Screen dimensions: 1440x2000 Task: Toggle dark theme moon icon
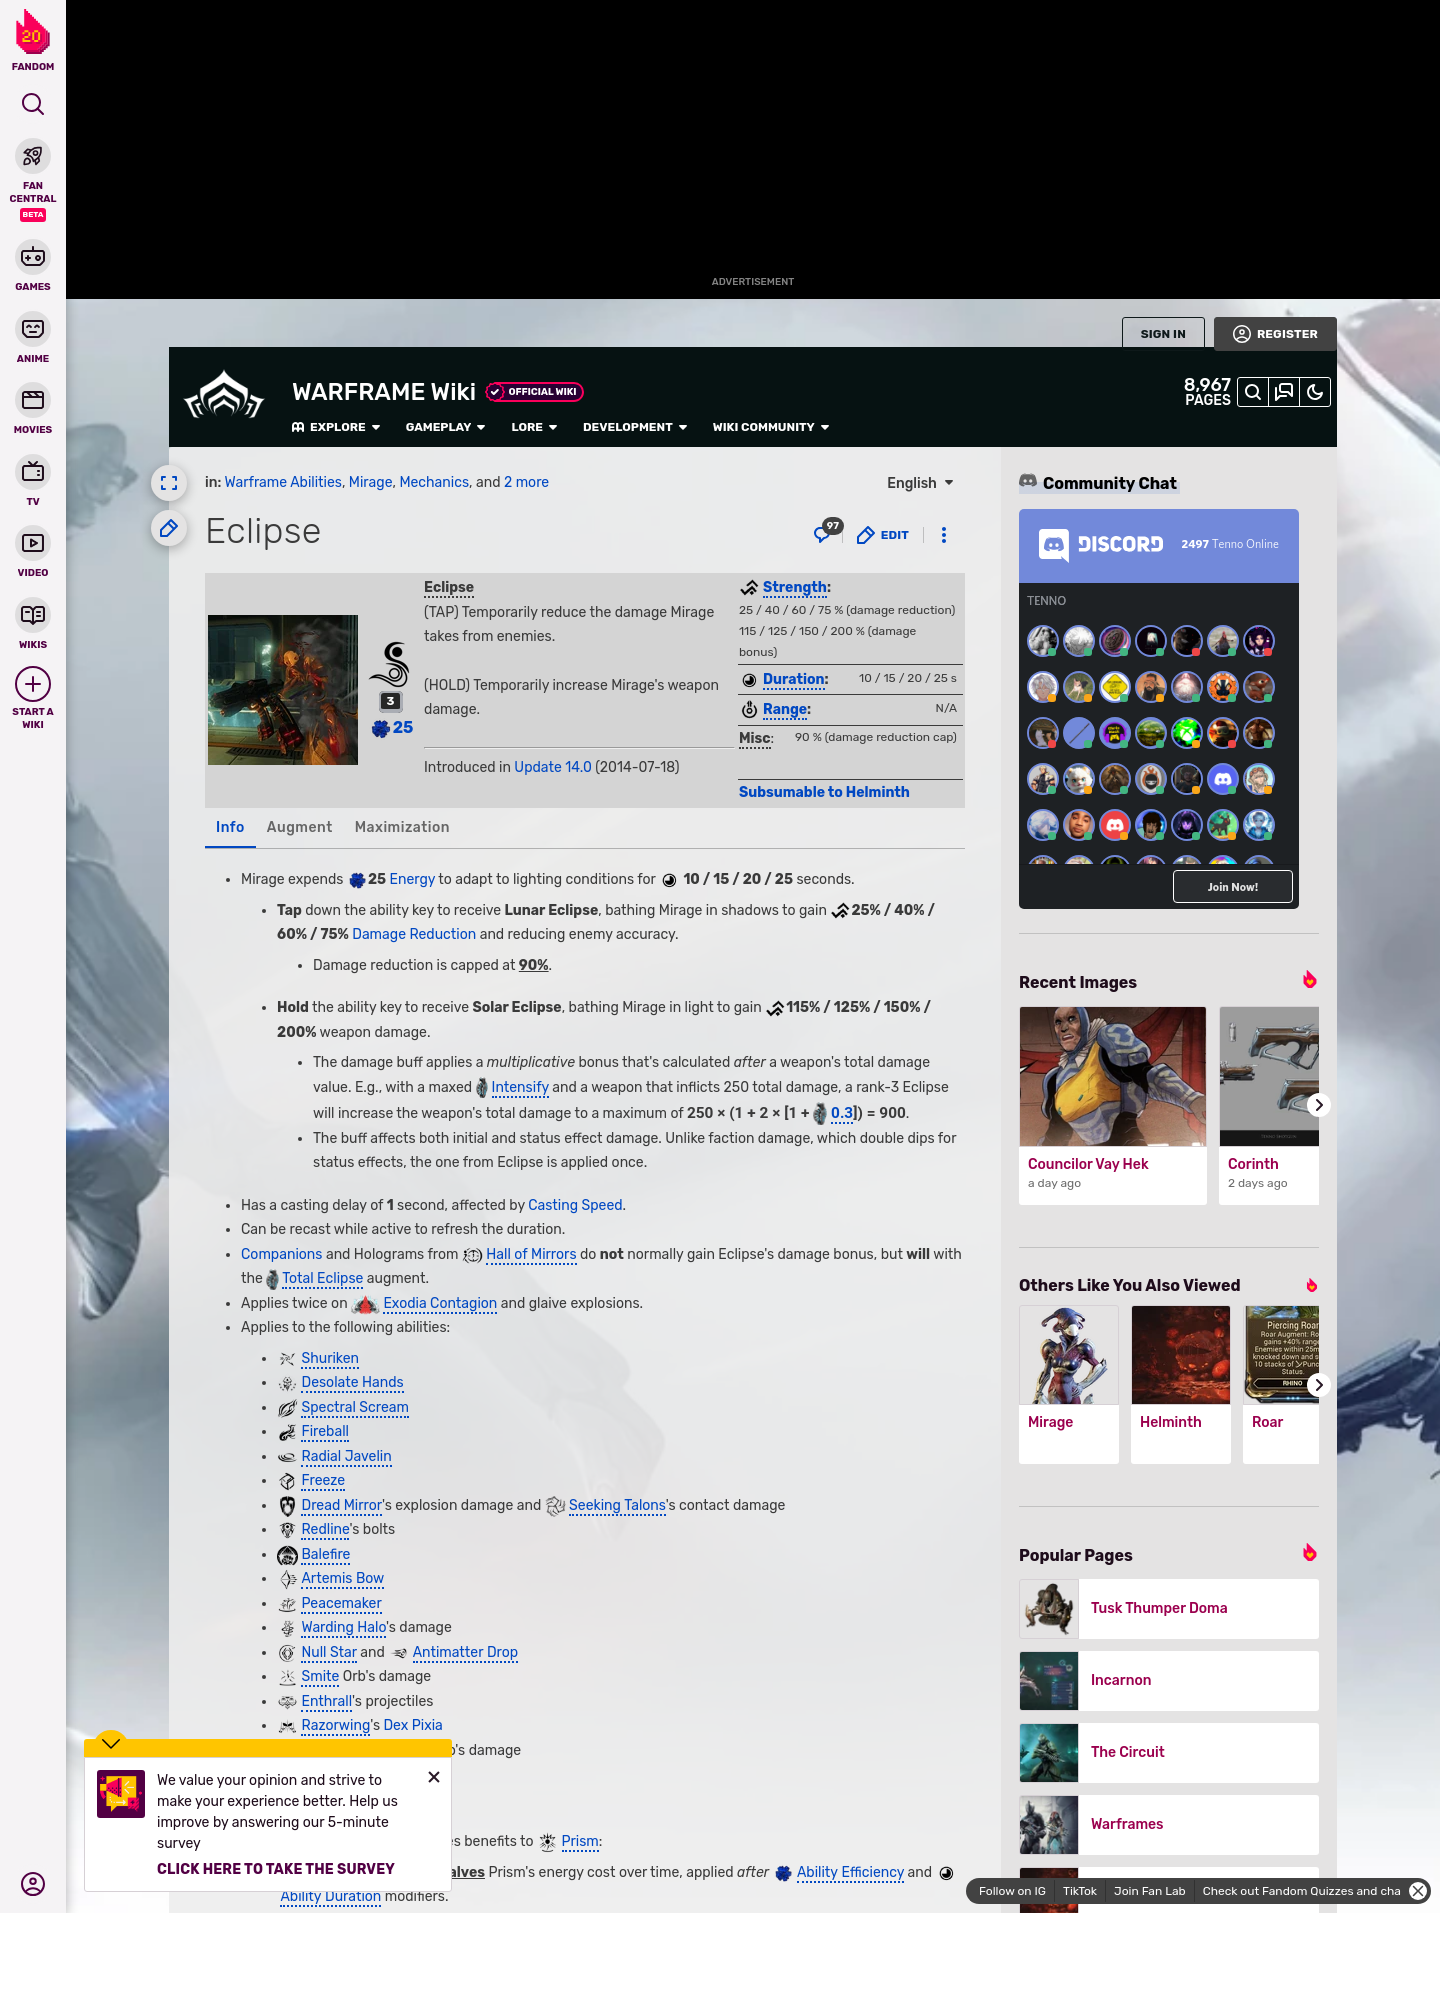pyautogui.click(x=1315, y=392)
